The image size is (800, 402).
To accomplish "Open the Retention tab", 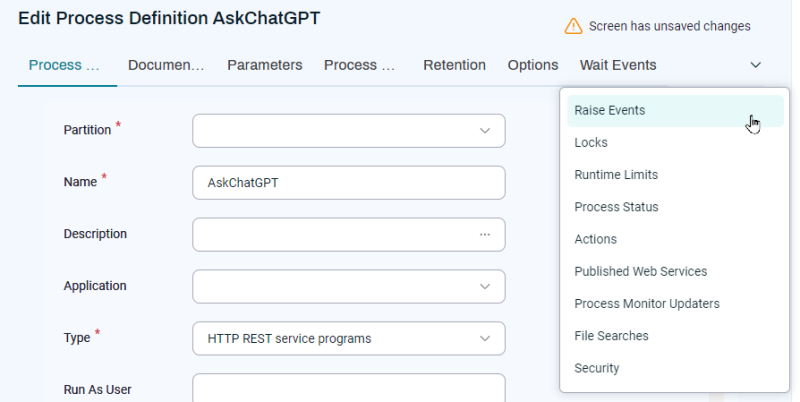I will [x=454, y=65].
